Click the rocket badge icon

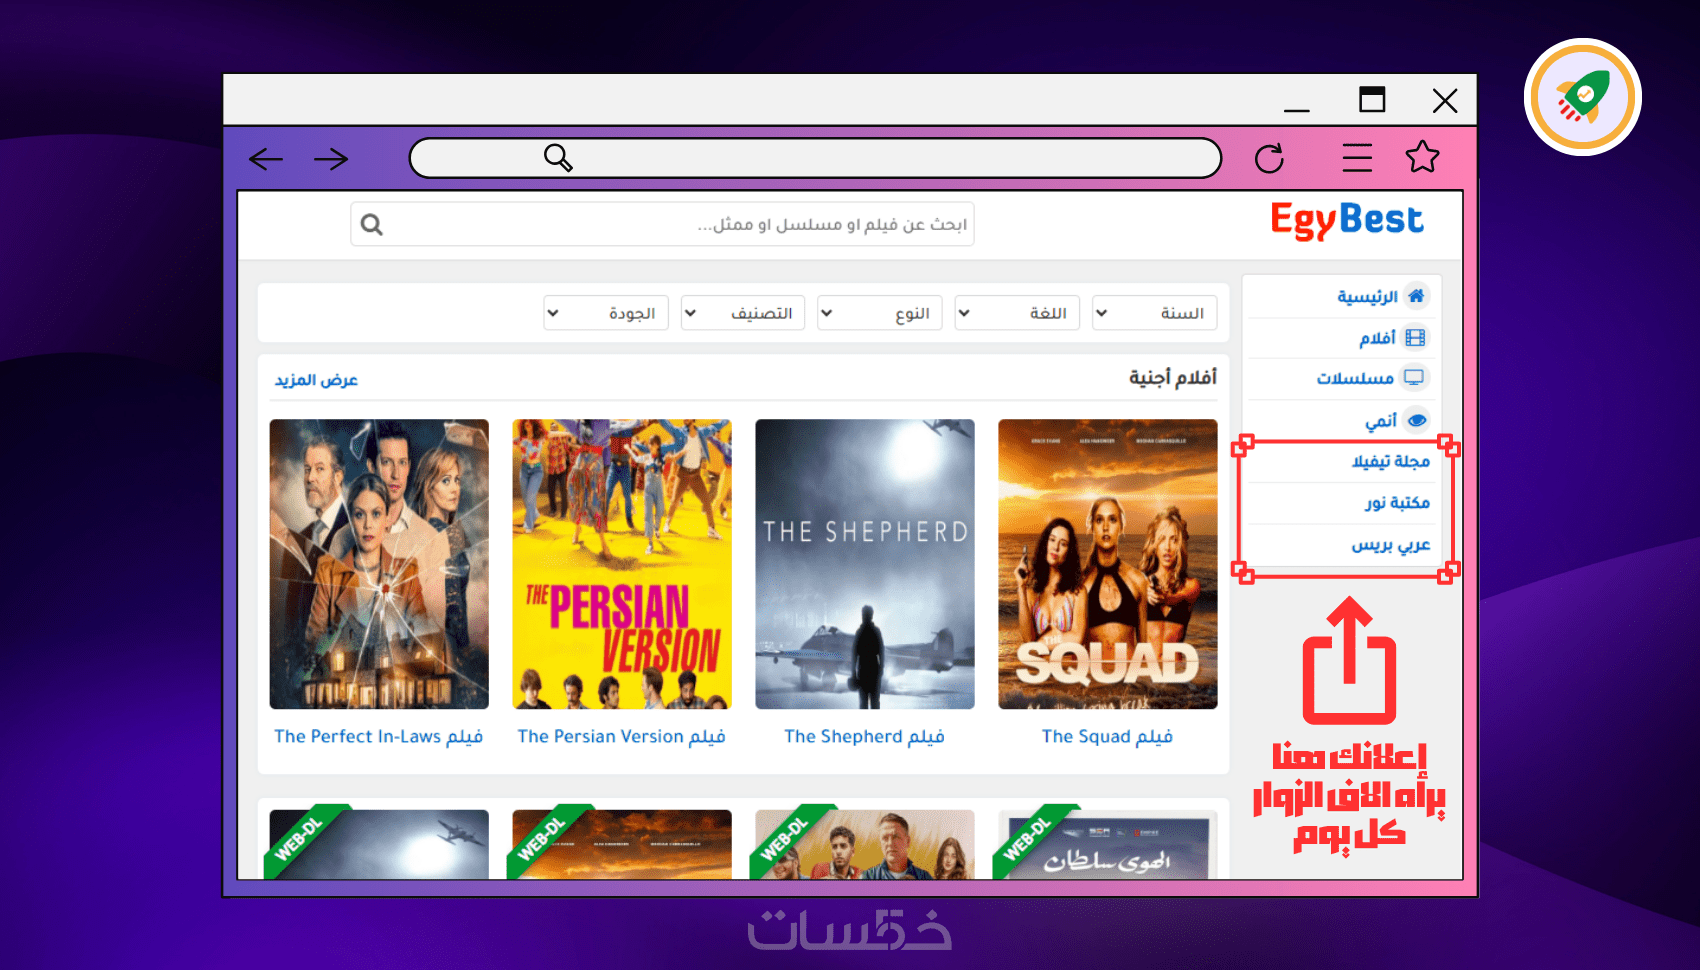[1582, 97]
